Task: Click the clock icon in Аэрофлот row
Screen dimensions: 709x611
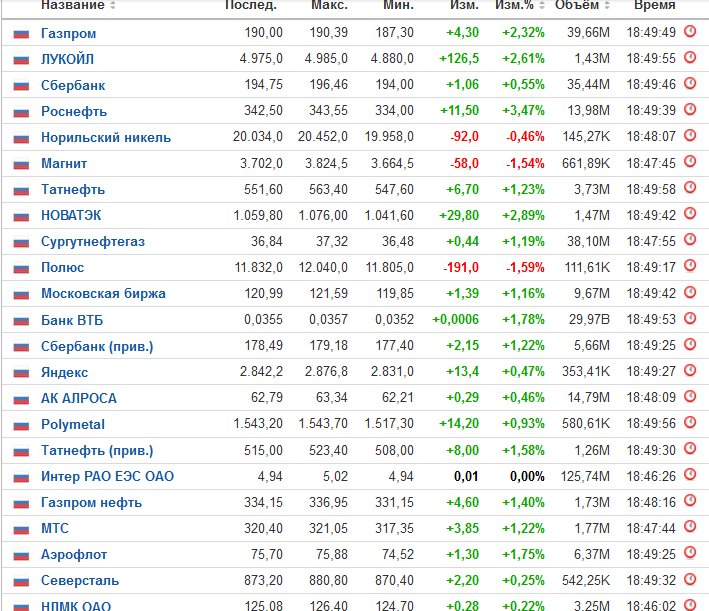Action: 690,552
